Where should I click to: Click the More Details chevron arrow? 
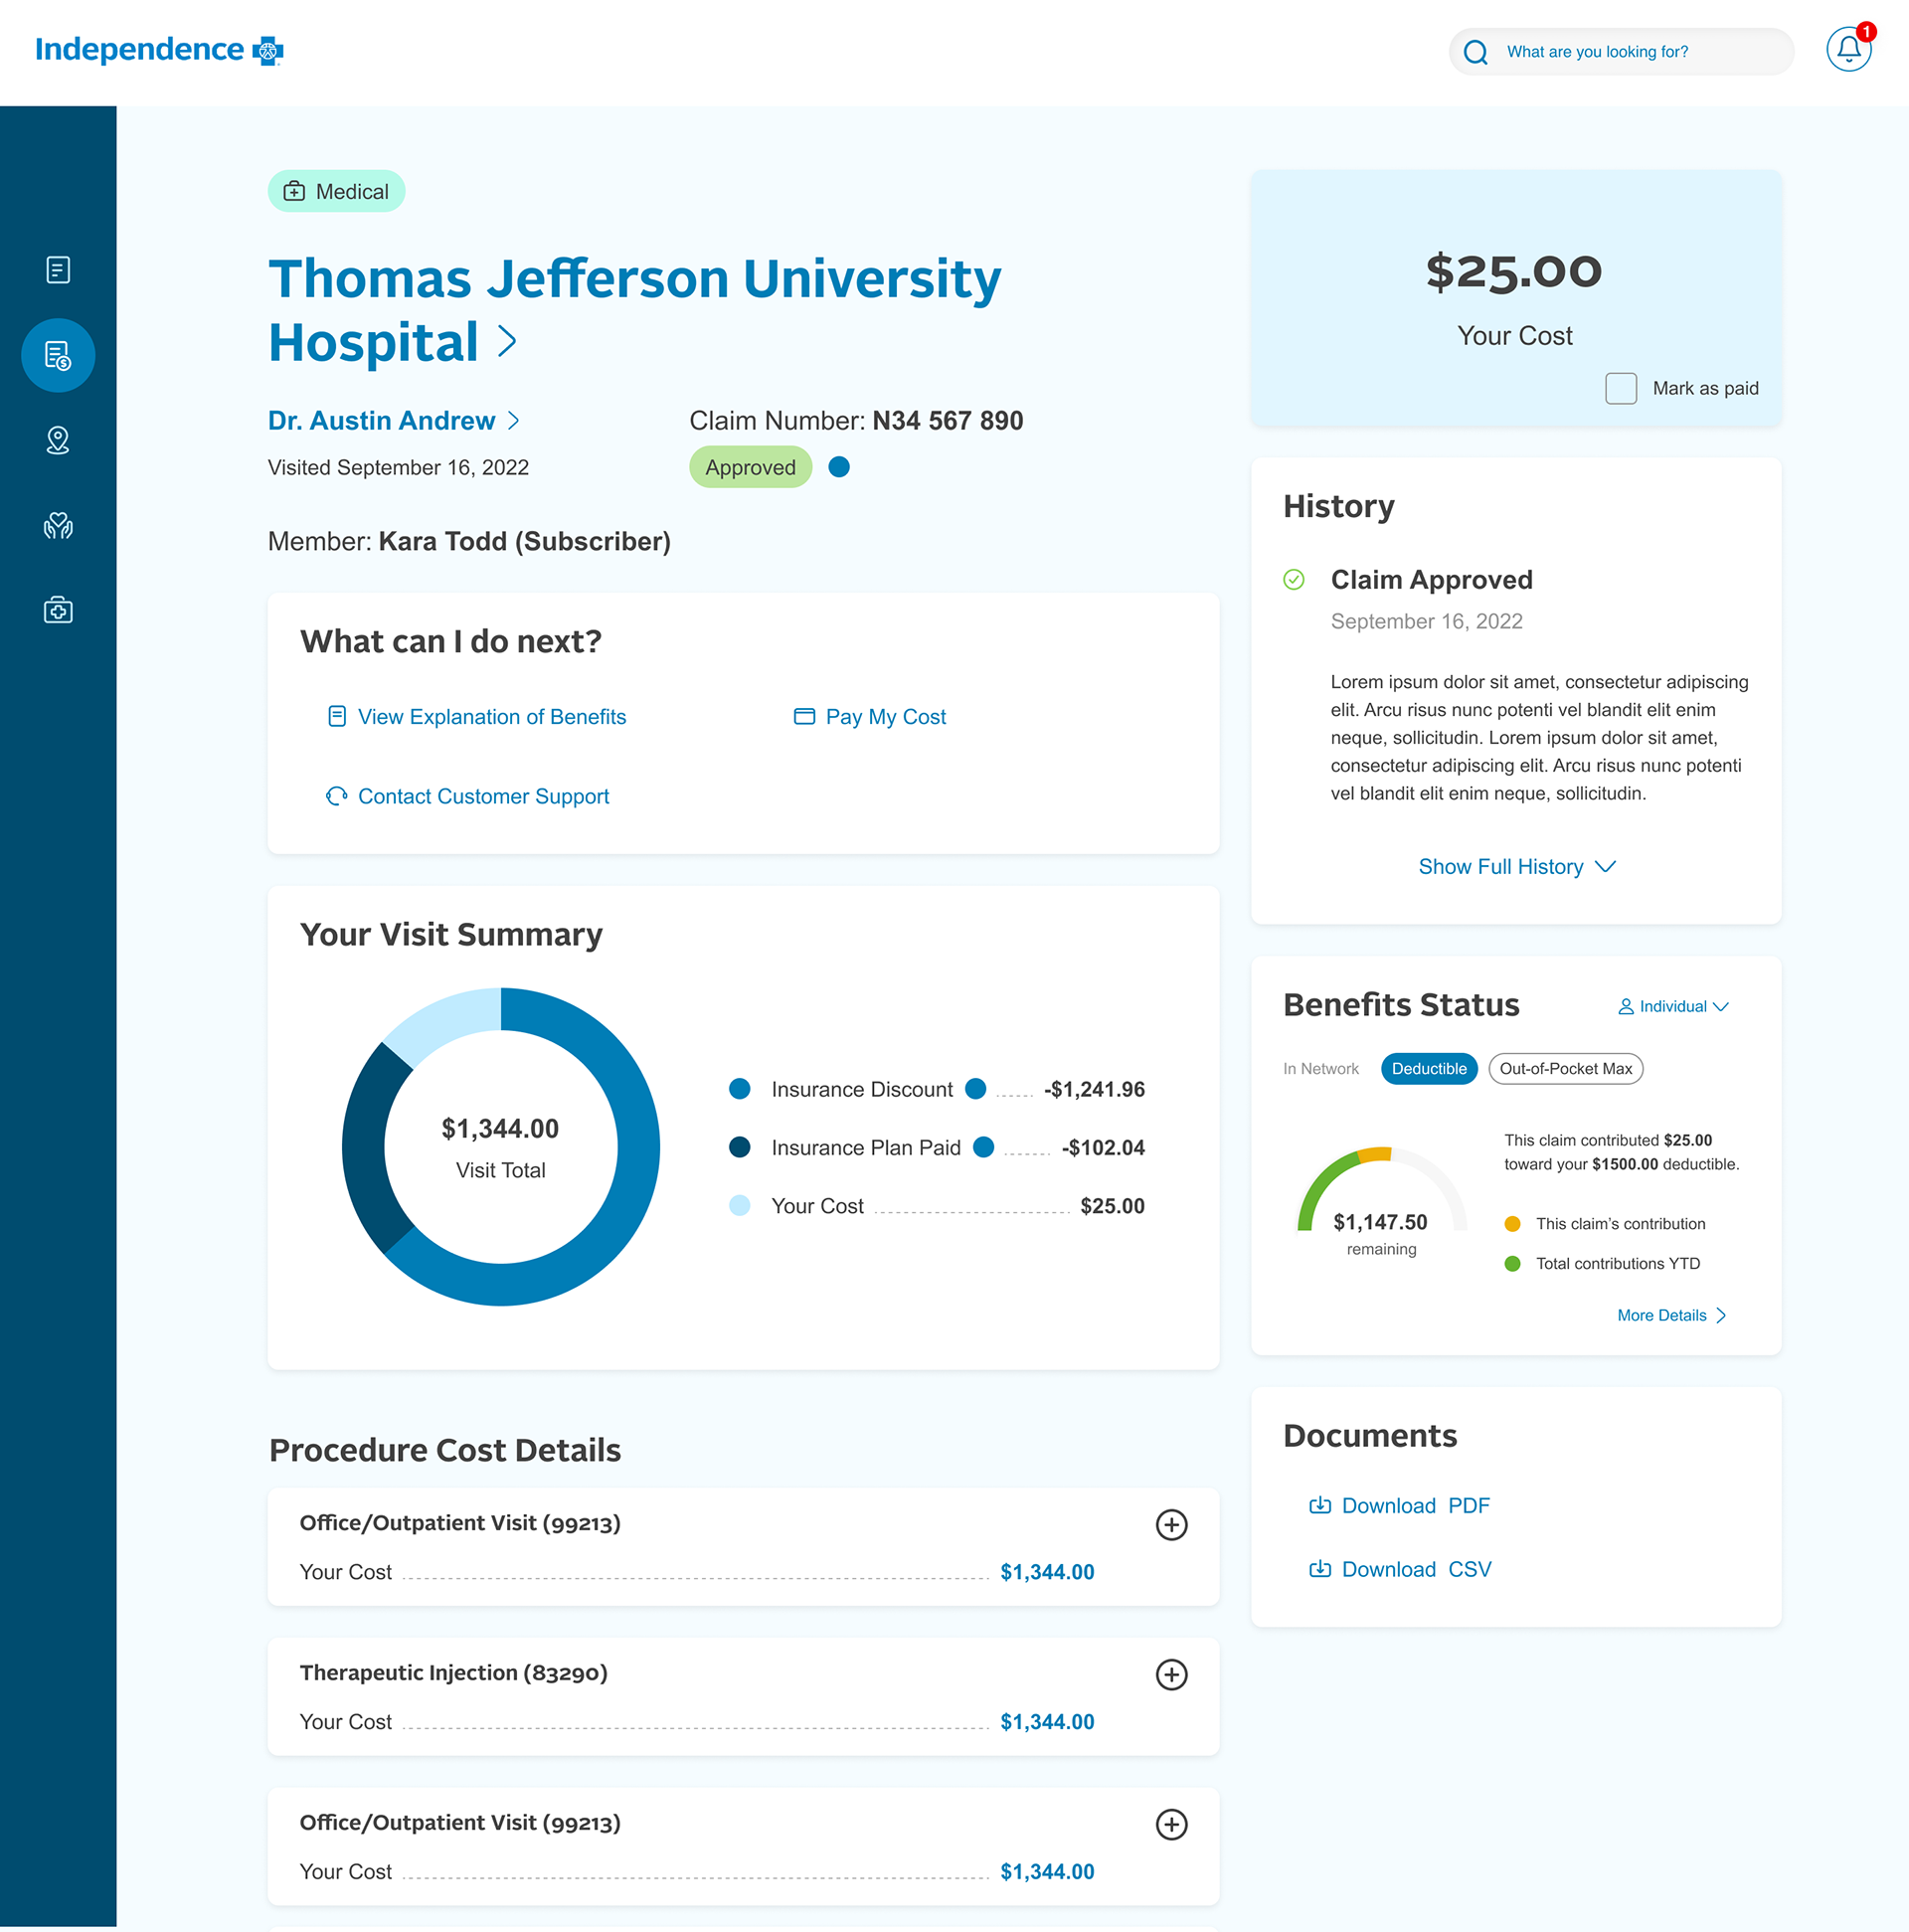pos(1720,1315)
